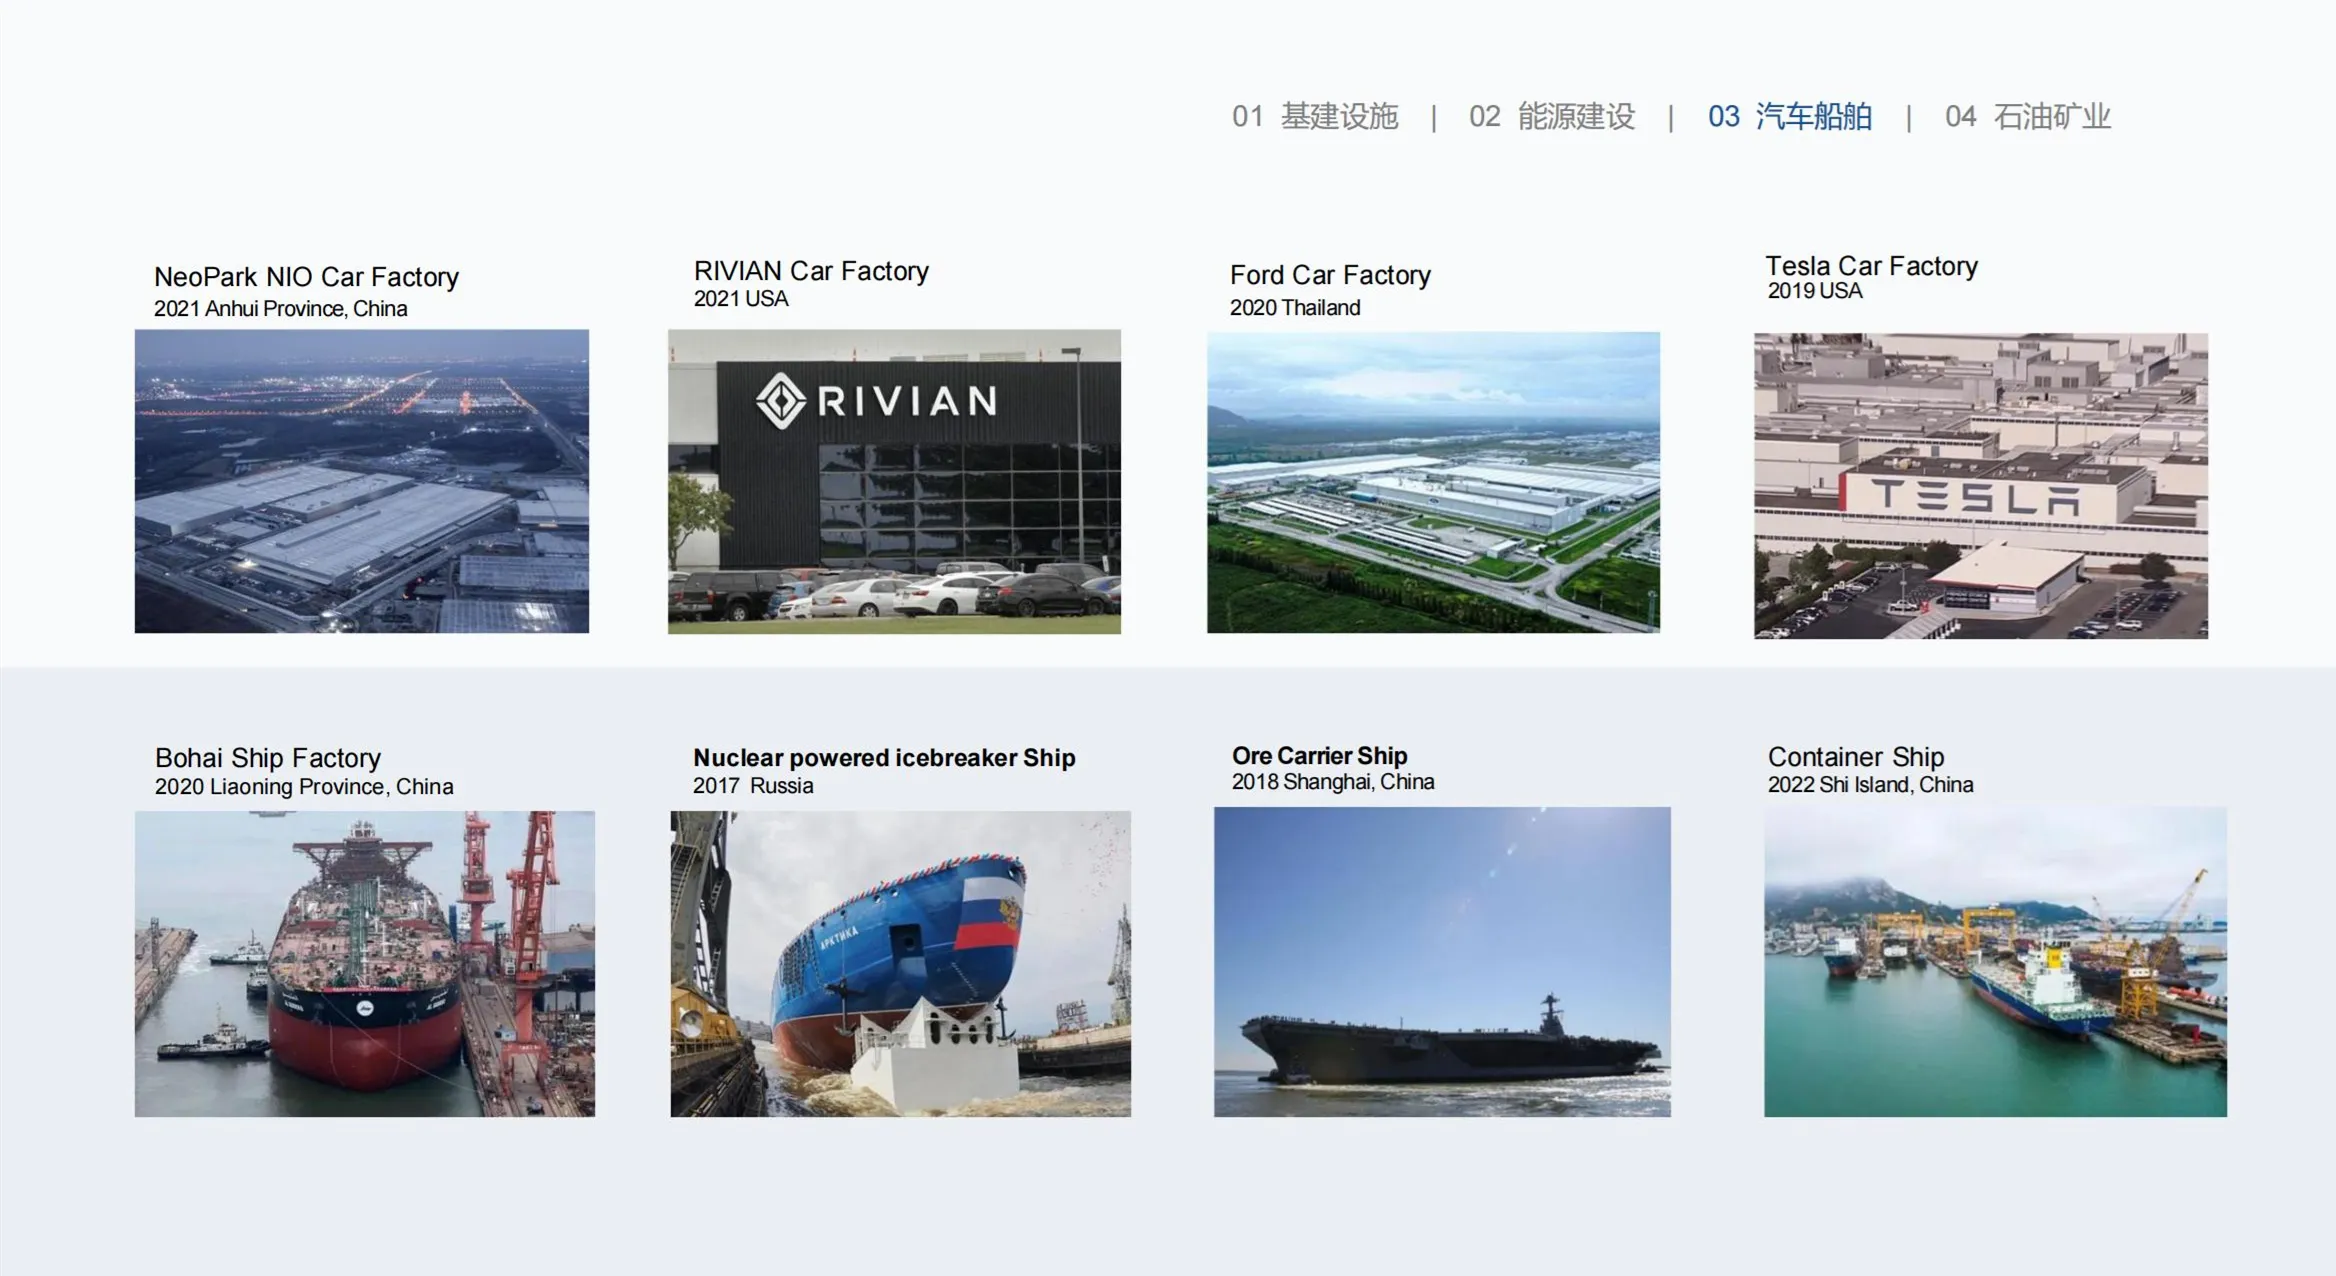The image size is (2336, 1276).
Task: Click the 'Container Ship' title
Action: (1856, 757)
